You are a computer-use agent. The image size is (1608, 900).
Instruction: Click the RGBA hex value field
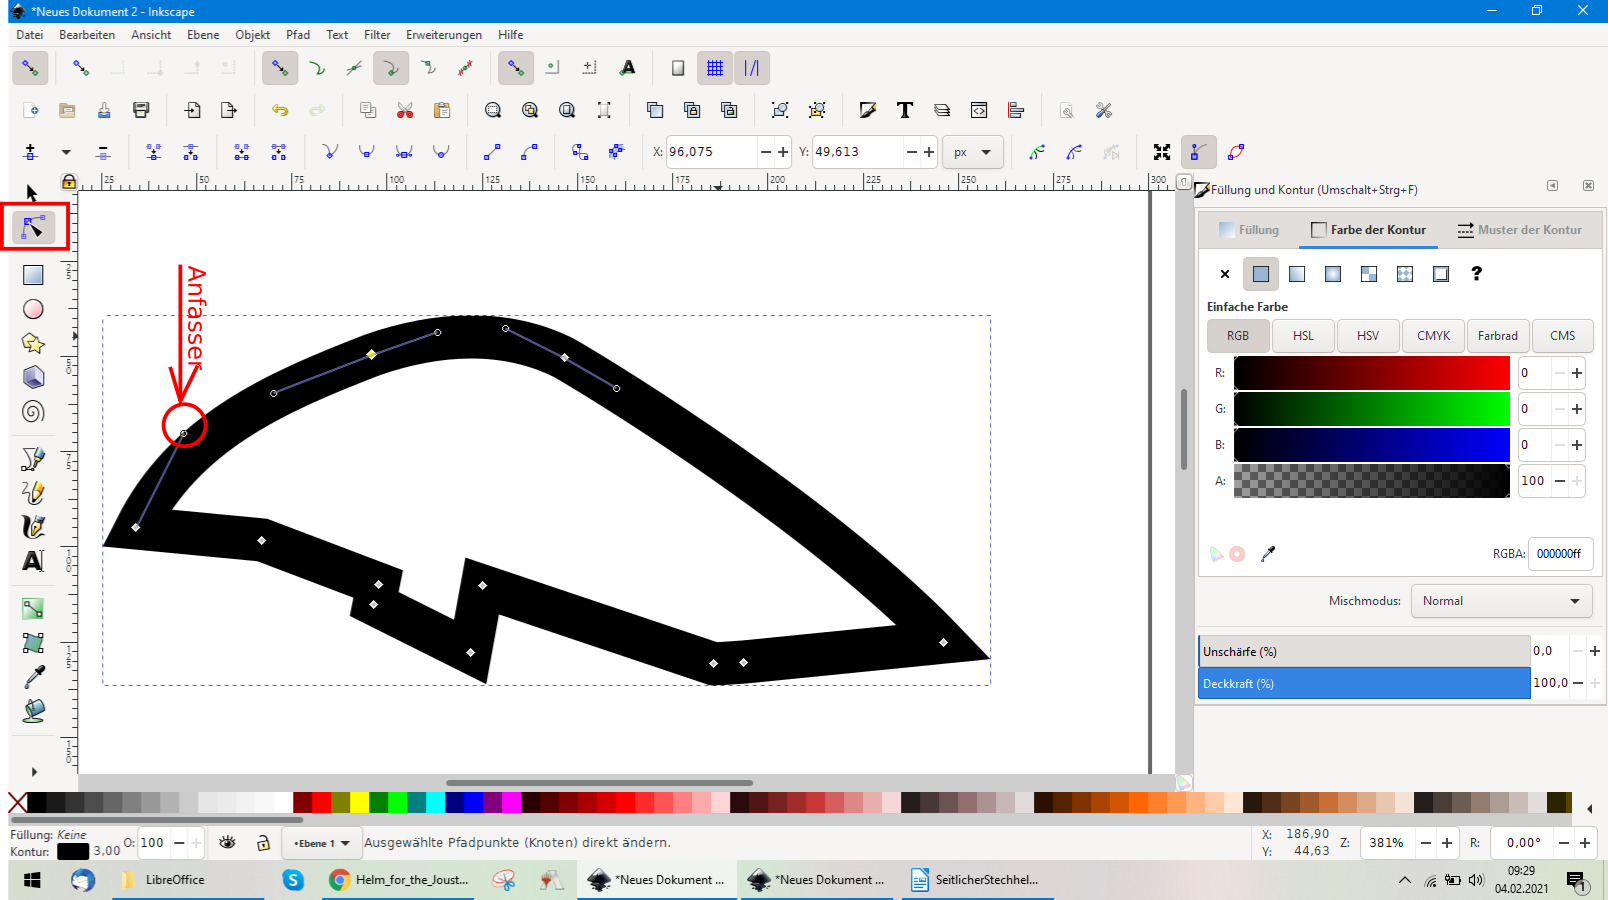point(1559,553)
